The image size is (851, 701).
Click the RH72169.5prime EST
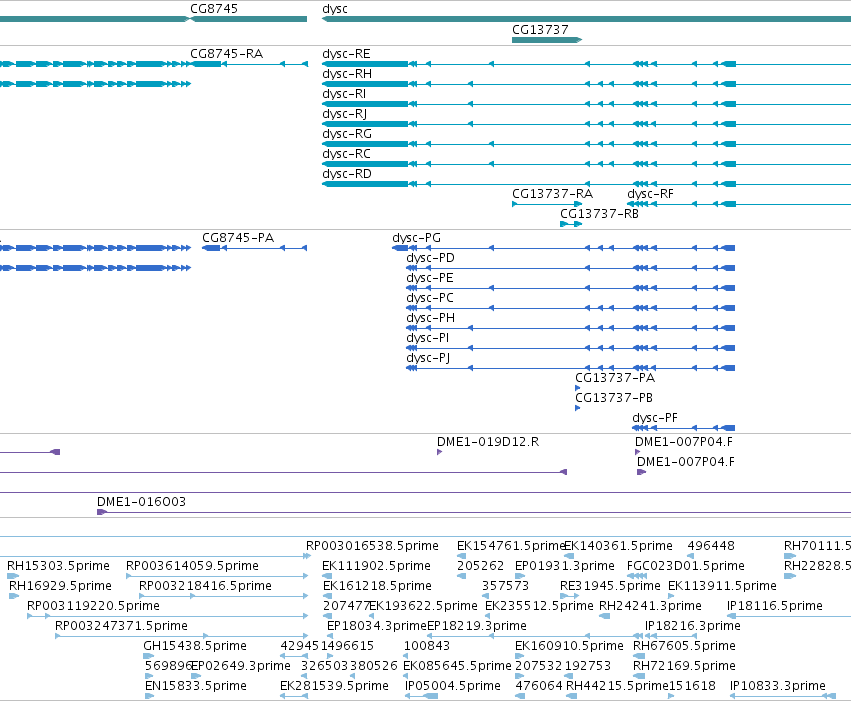pos(684,666)
